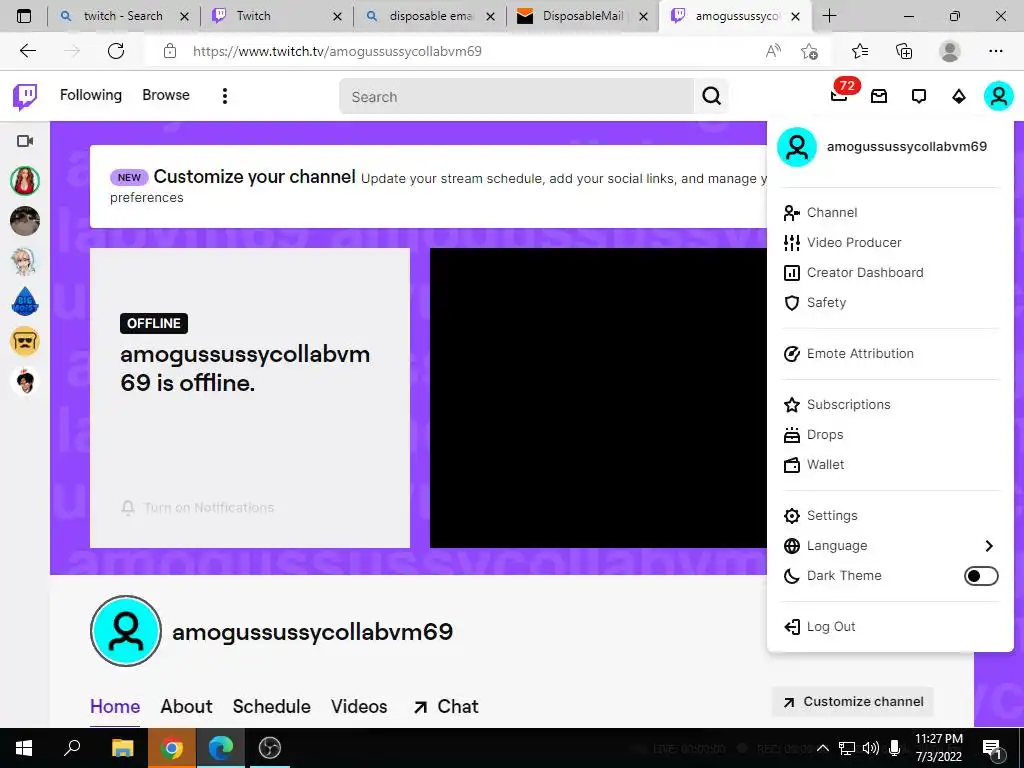Switch to the 'Twitch' browser tab
1024x768 pixels.
276,16
